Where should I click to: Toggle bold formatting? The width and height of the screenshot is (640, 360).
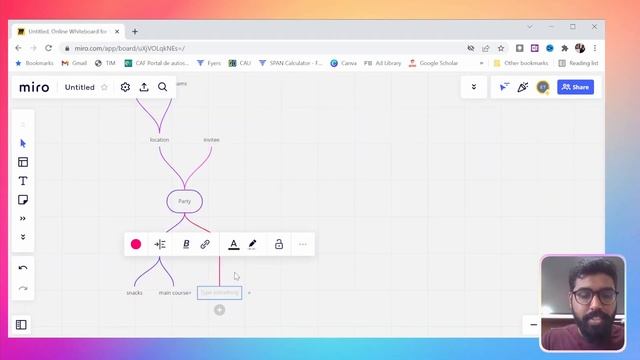click(x=186, y=244)
